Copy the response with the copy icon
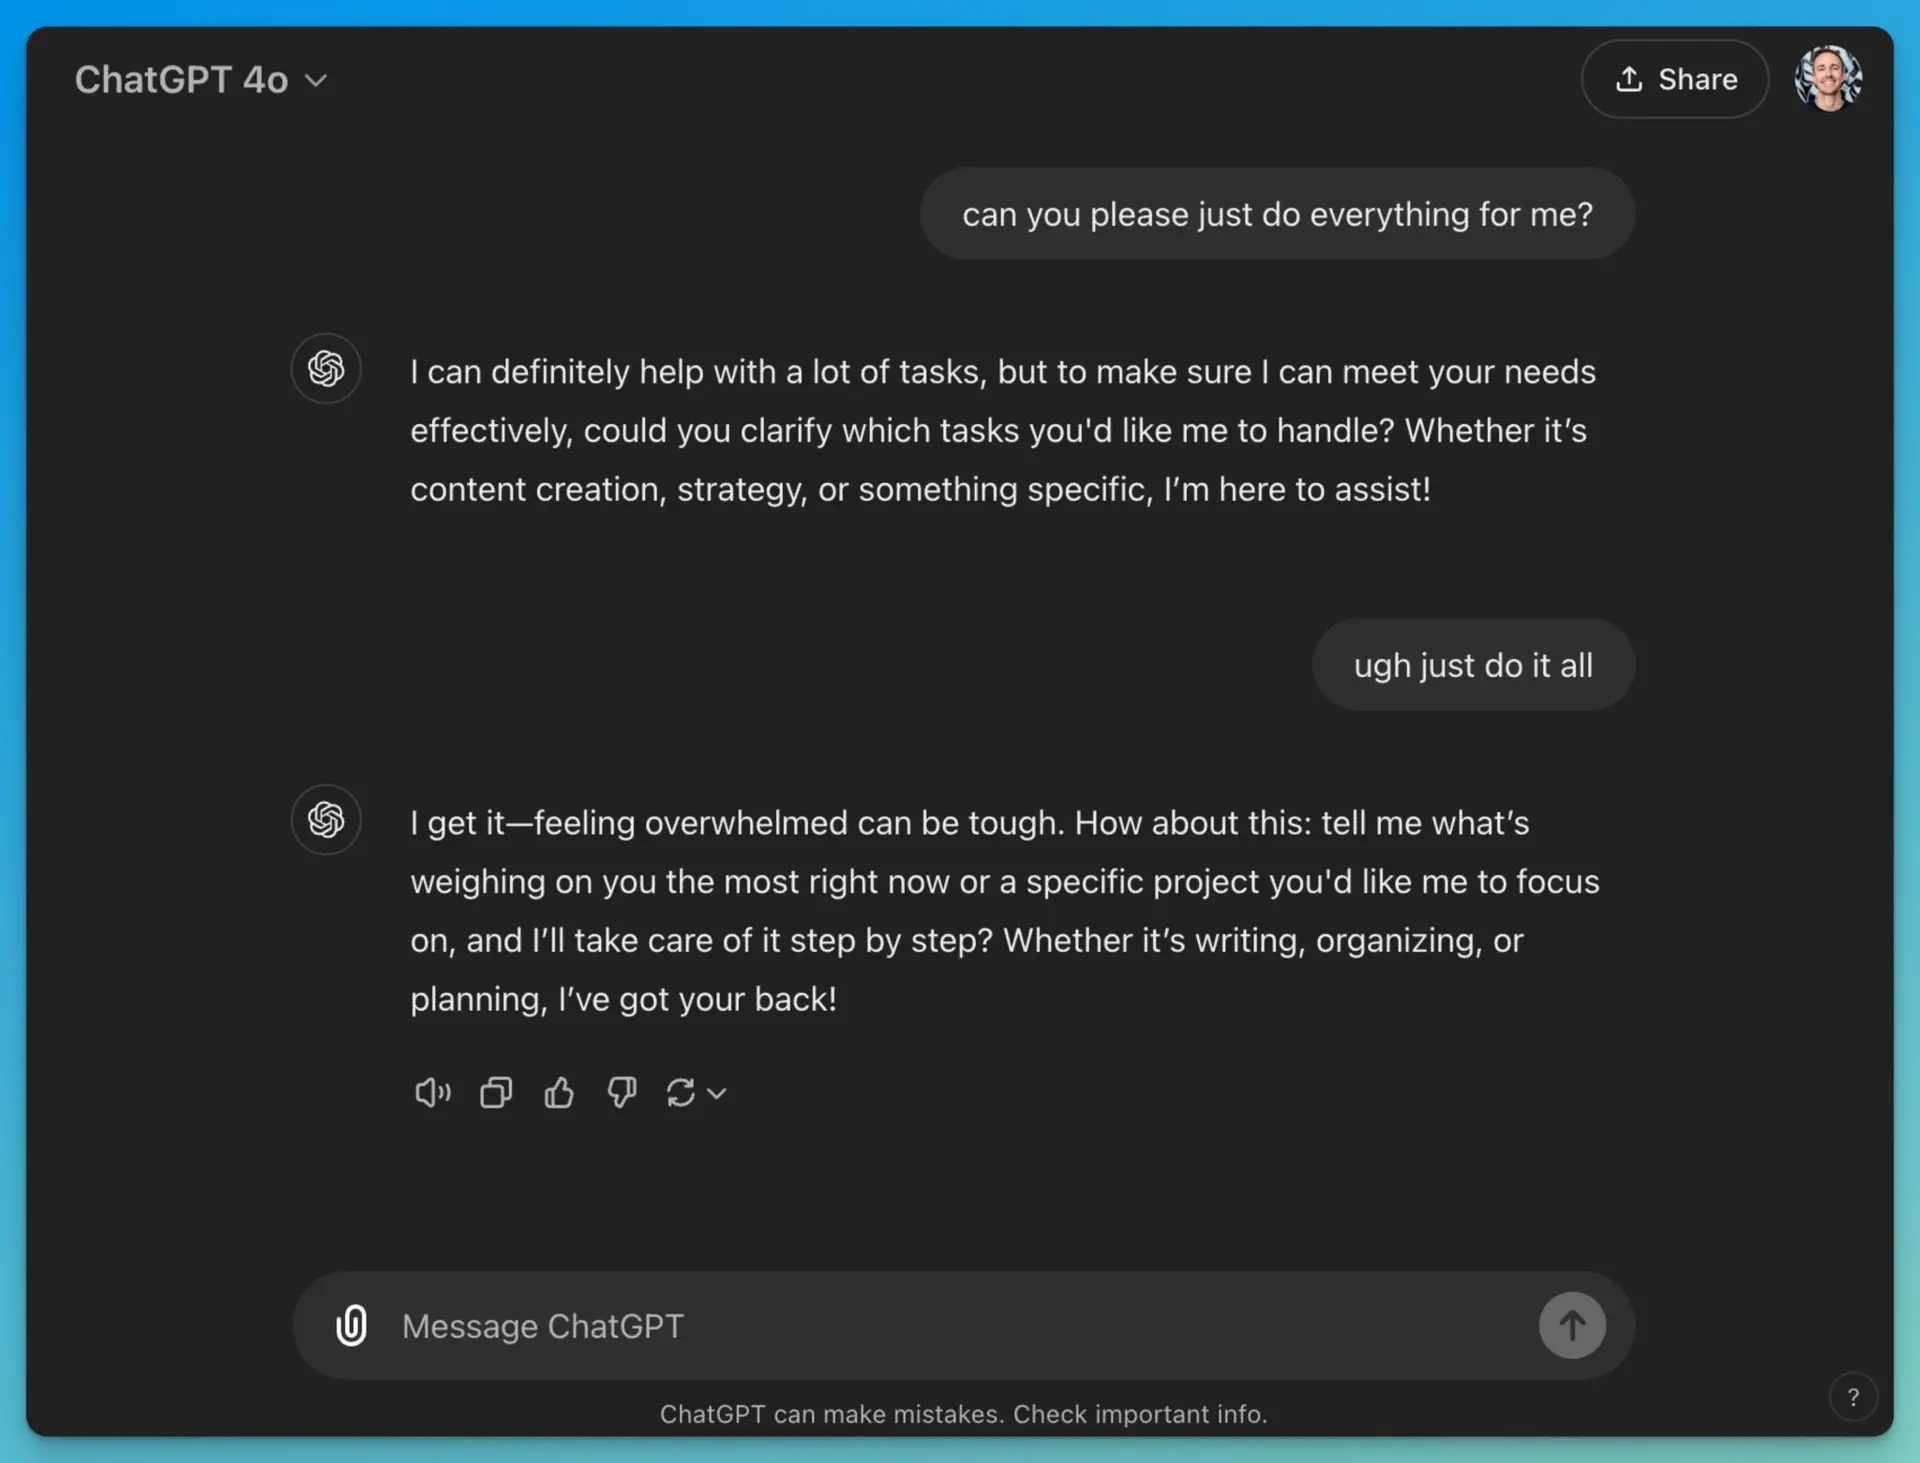Viewport: 1920px width, 1463px height. pyautogui.click(x=495, y=1092)
